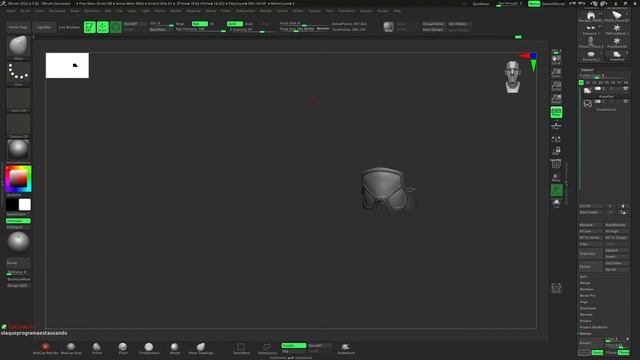This screenshot has width=640, height=360.
Task: Select the Move Topological brush
Action: [x=201, y=348]
